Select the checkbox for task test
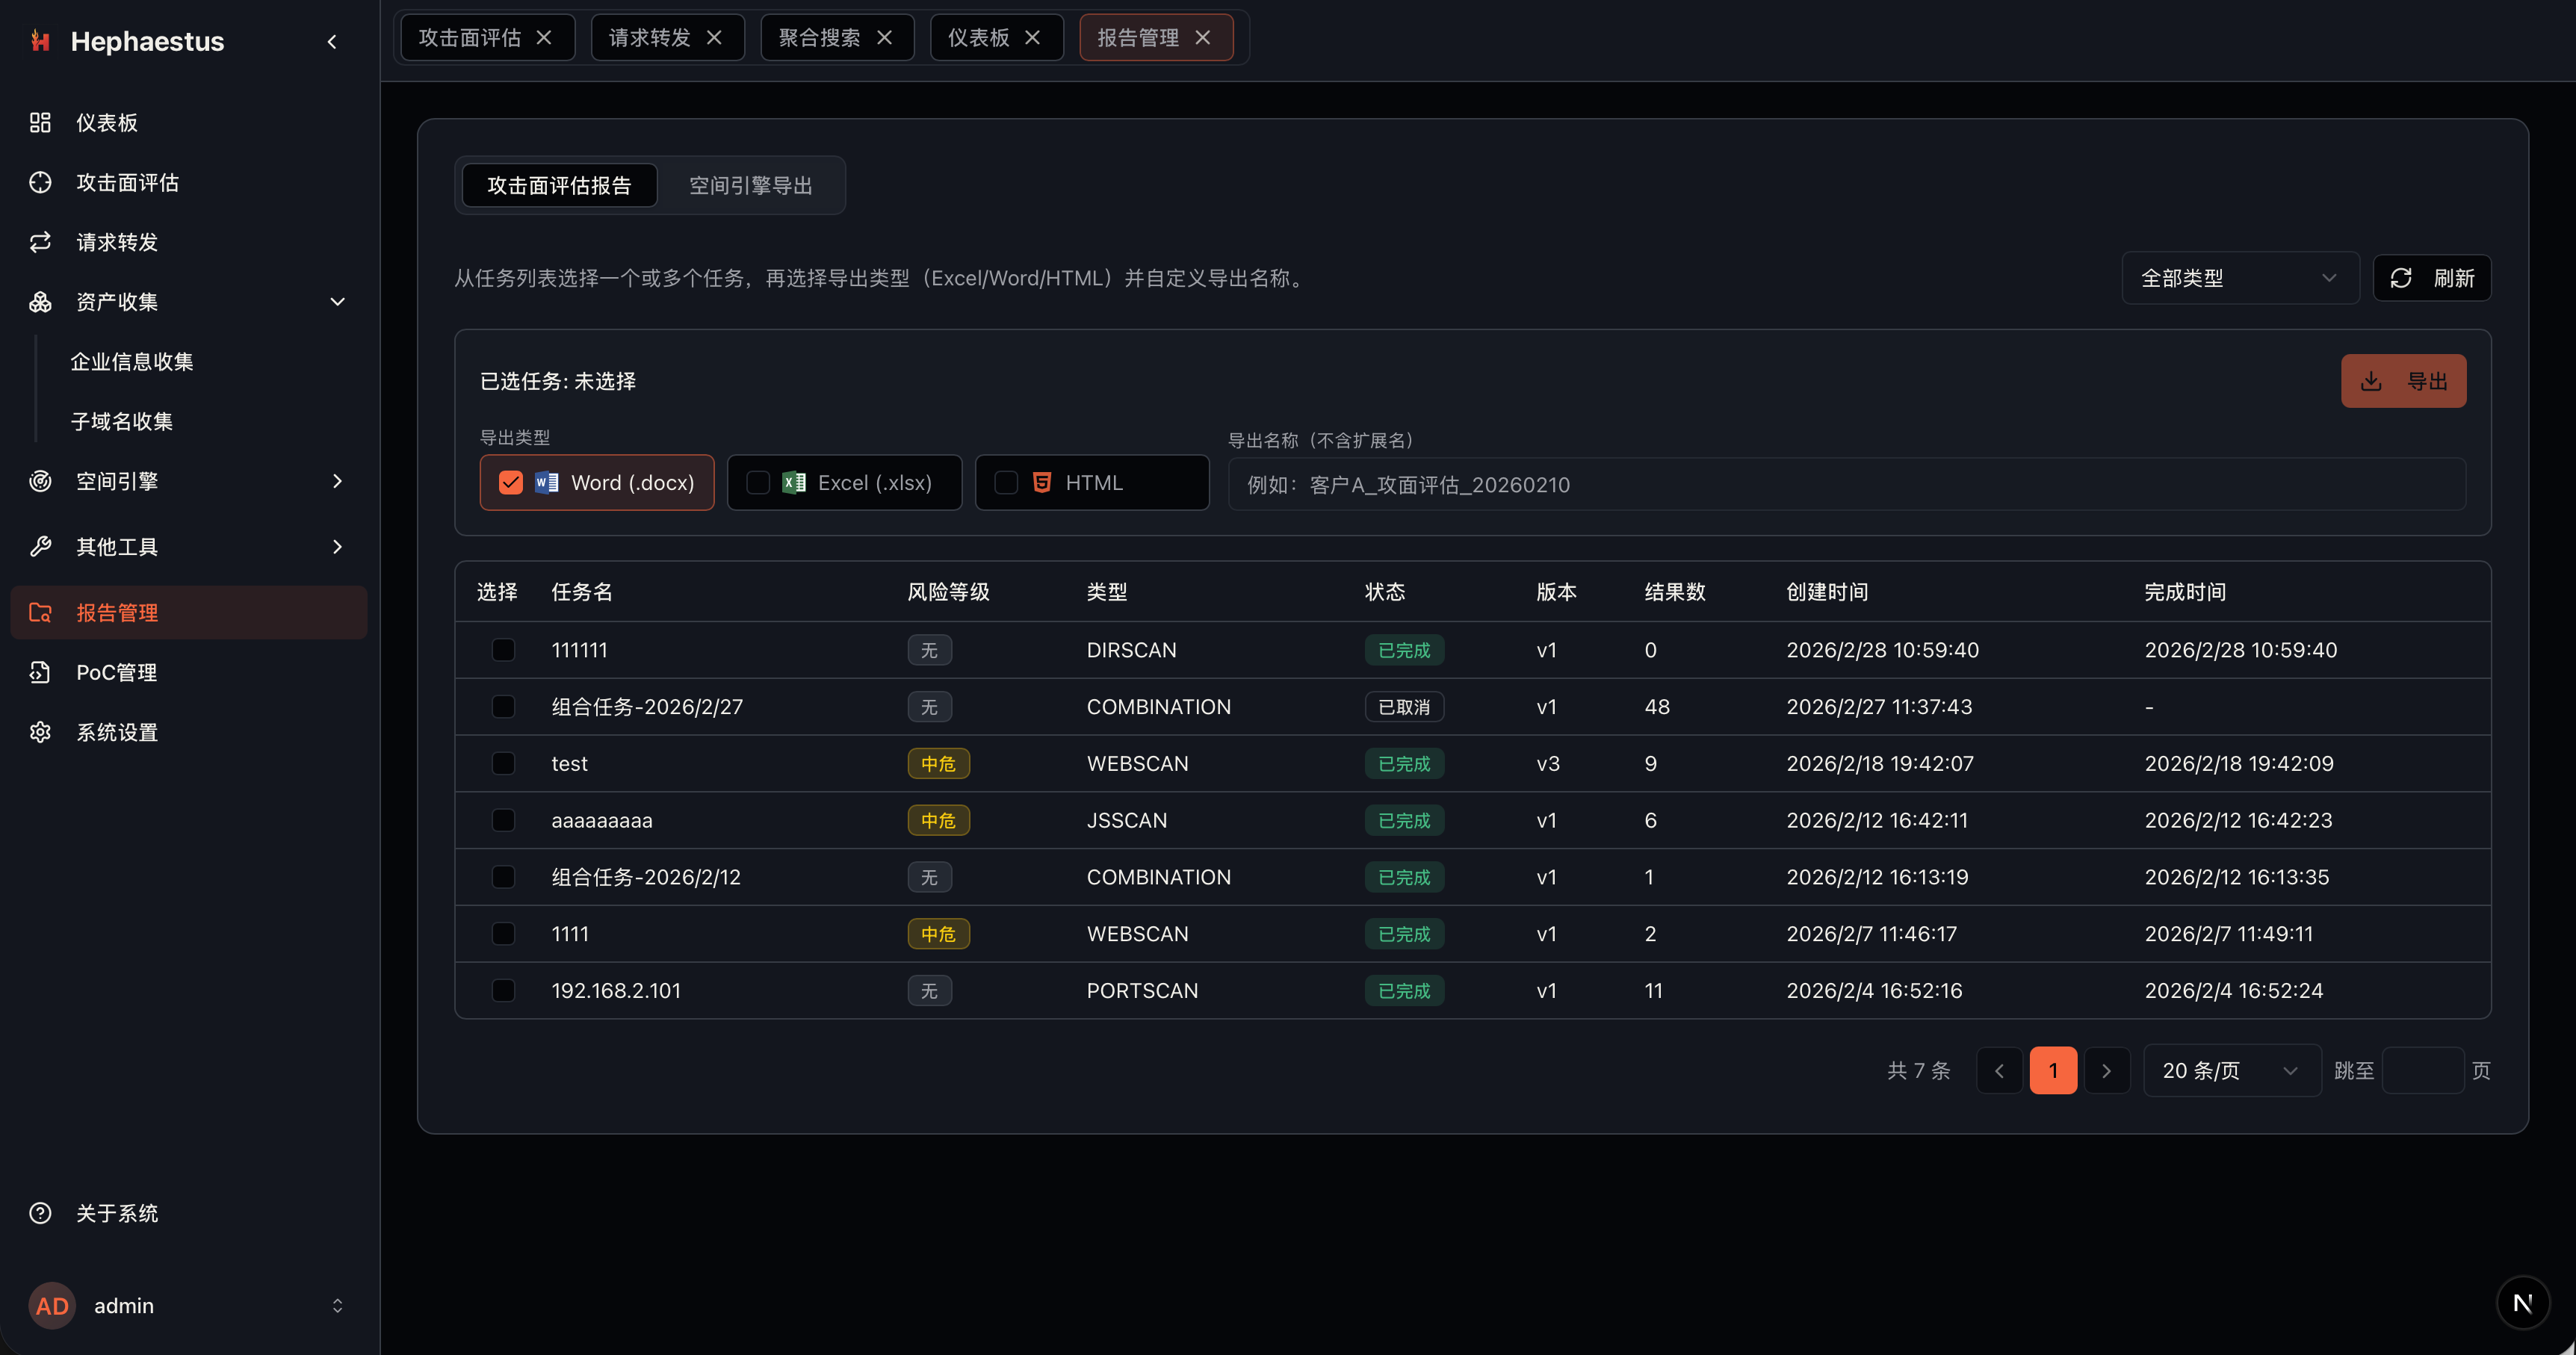 point(503,764)
